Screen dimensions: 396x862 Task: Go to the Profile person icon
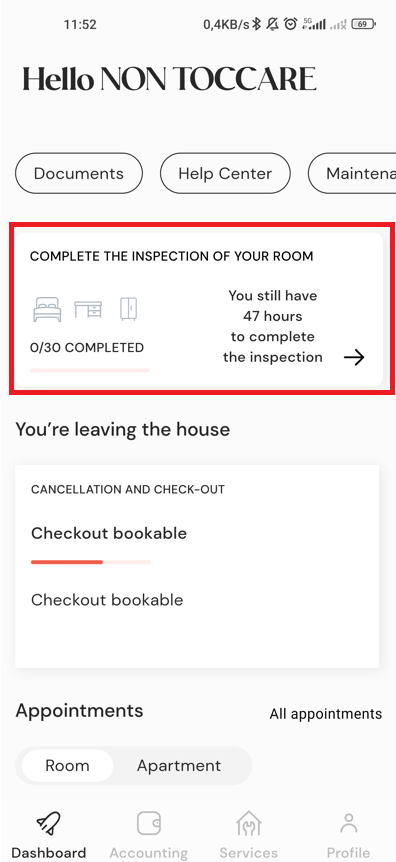348,824
